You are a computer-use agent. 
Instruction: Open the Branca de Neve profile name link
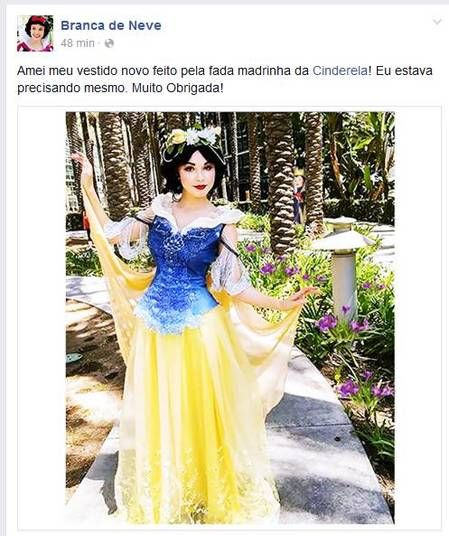pos(111,26)
